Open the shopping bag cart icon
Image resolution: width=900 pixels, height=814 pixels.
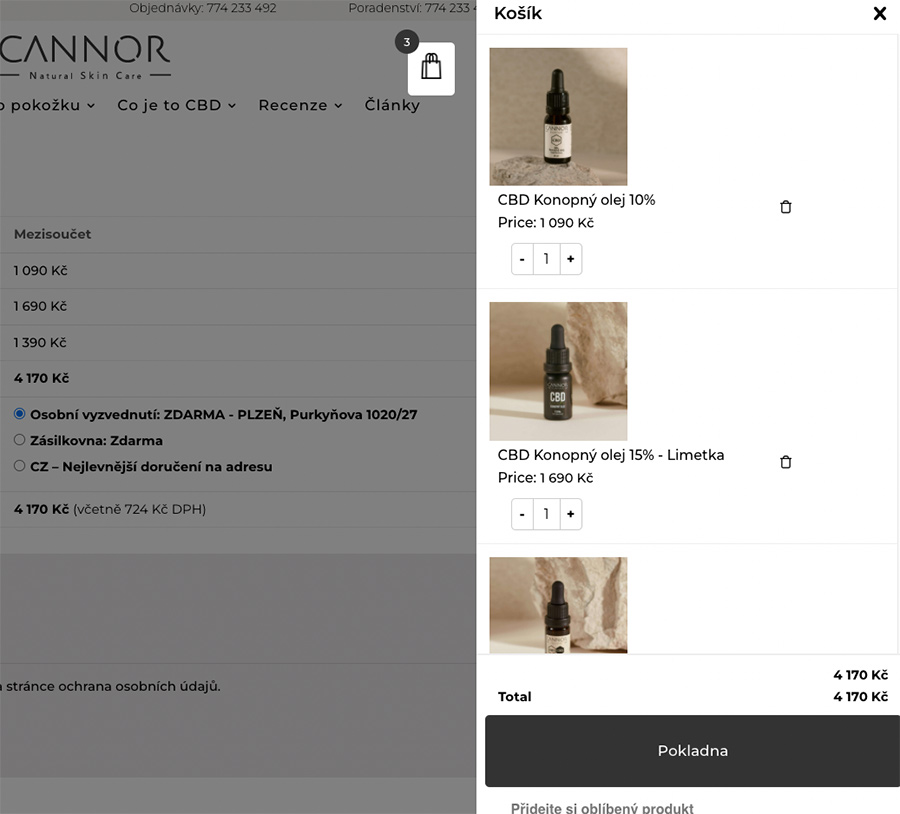(x=431, y=68)
